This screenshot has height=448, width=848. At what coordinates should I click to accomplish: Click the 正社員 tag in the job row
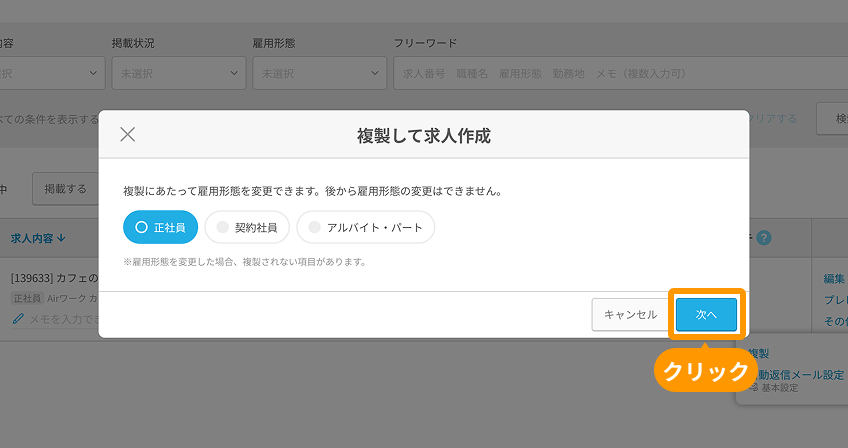[27, 298]
